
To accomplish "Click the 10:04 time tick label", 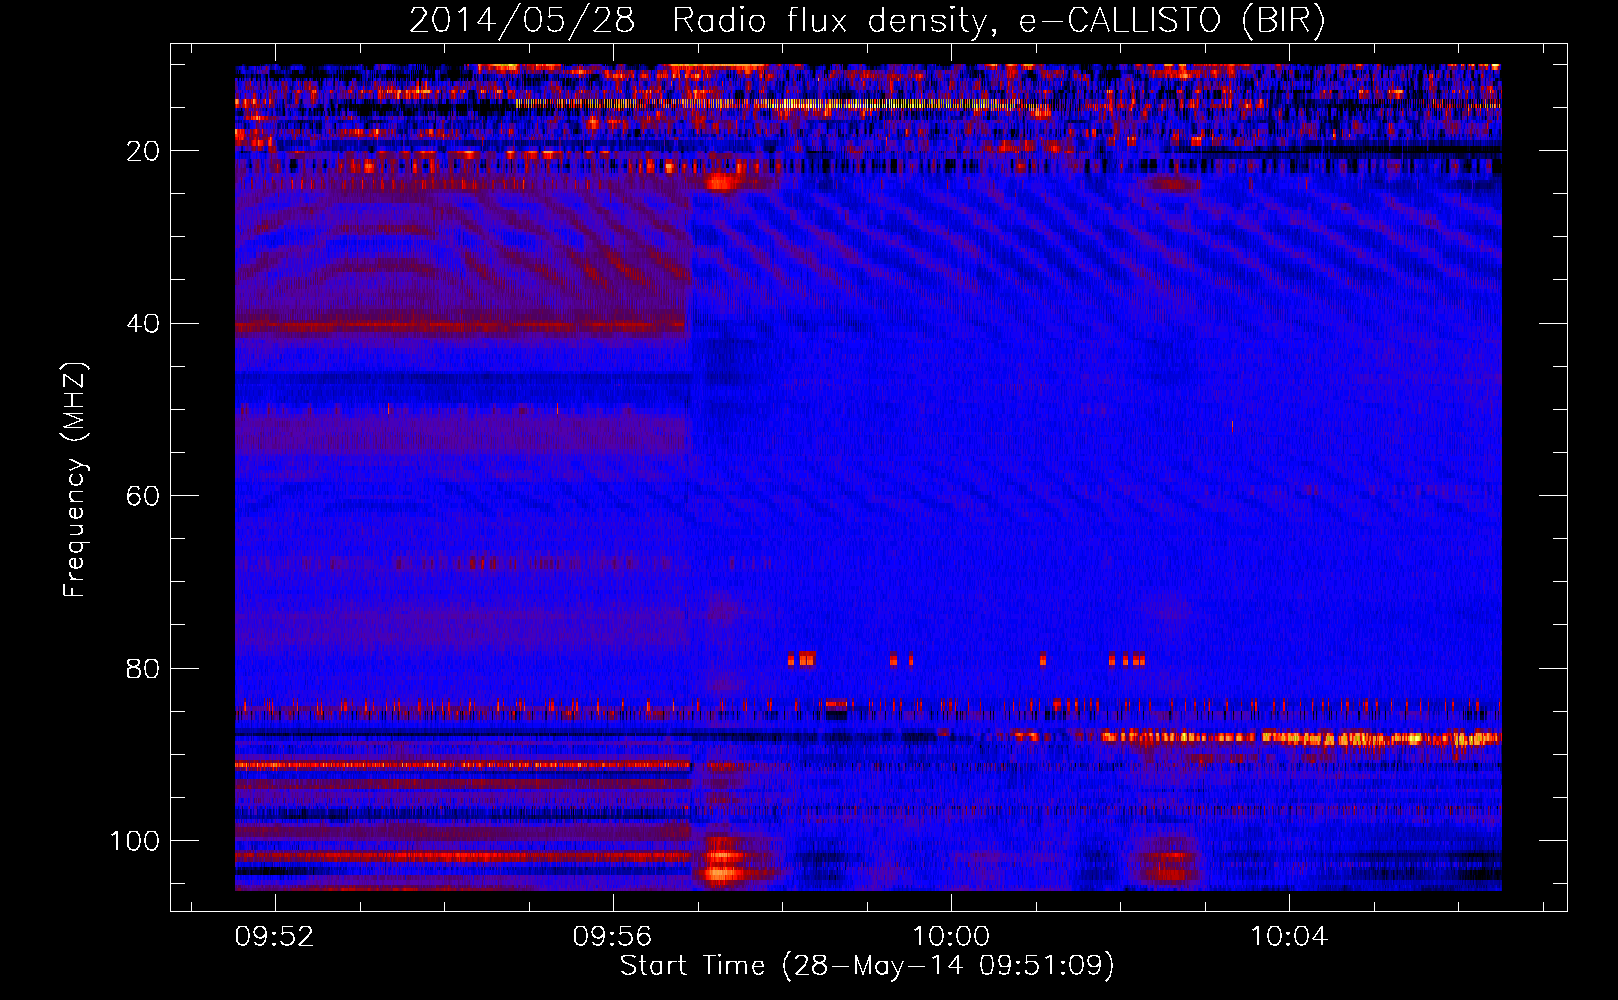I will [x=1289, y=936].
